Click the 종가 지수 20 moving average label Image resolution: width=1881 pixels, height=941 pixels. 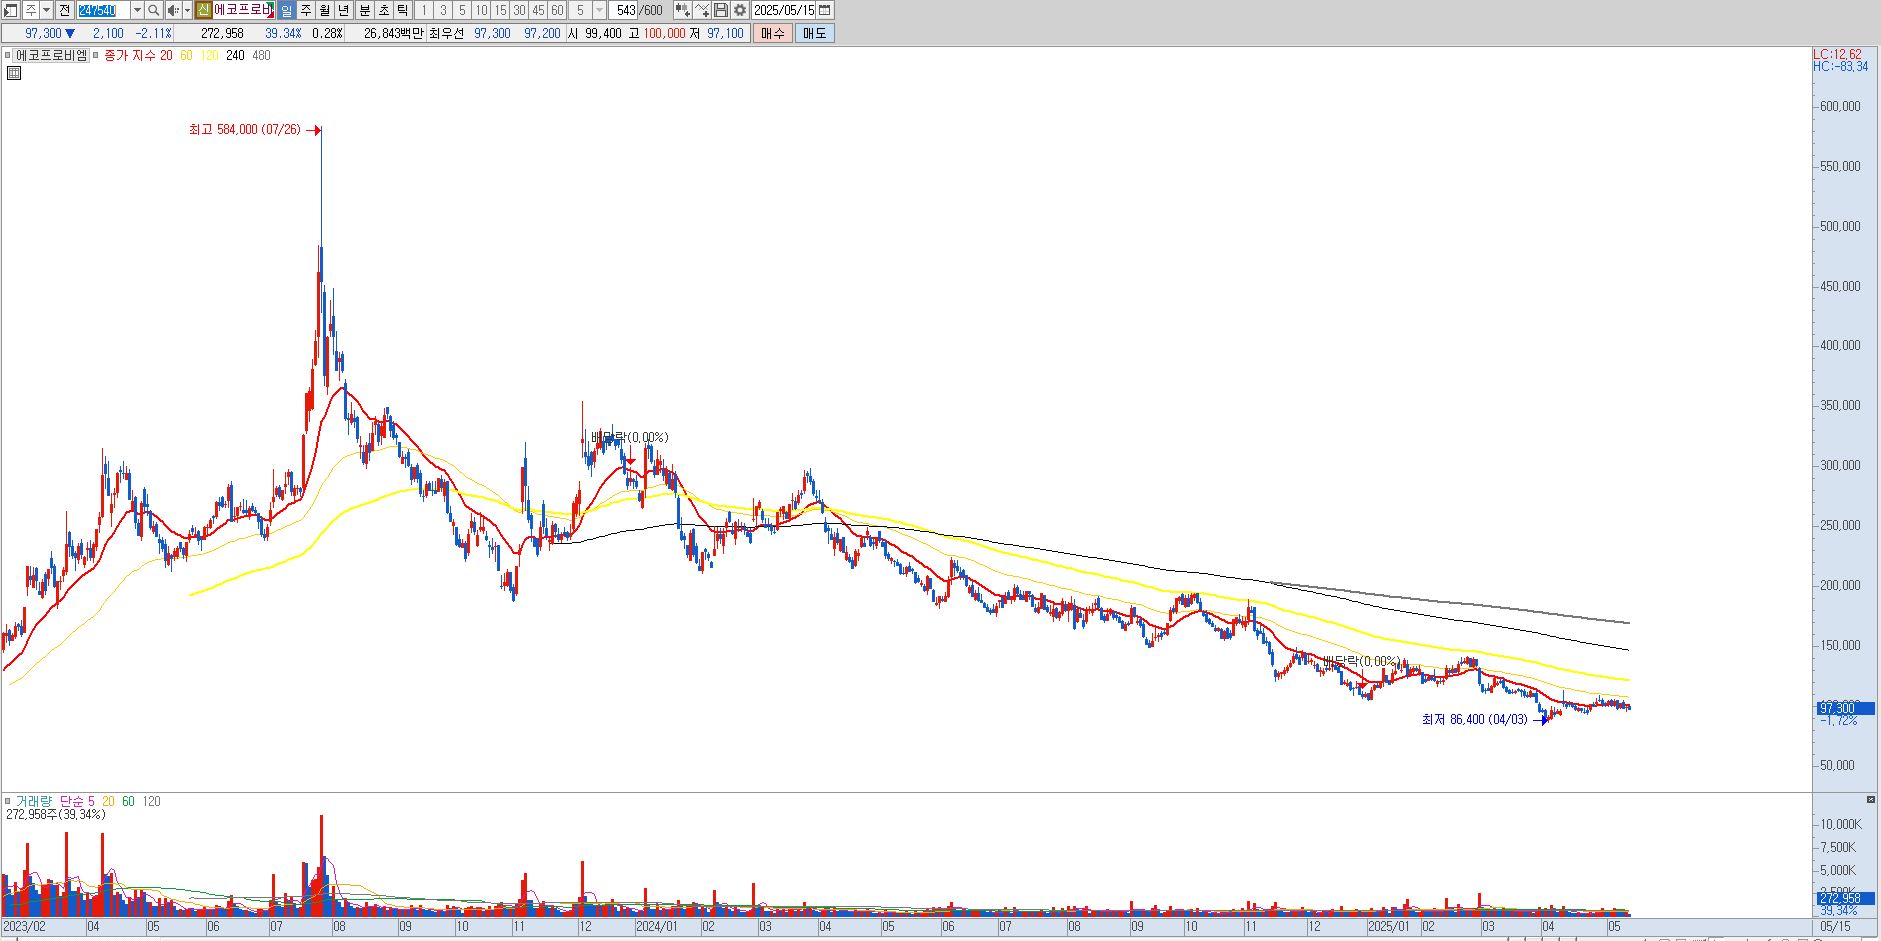(x=138, y=55)
